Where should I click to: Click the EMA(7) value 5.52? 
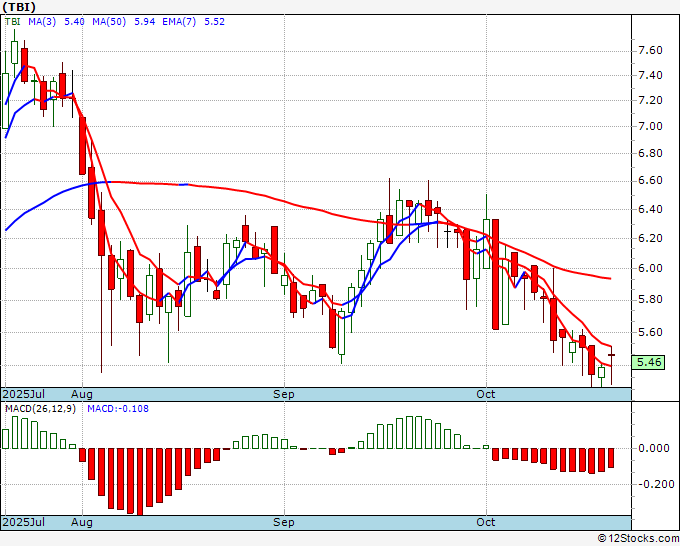pos(214,22)
